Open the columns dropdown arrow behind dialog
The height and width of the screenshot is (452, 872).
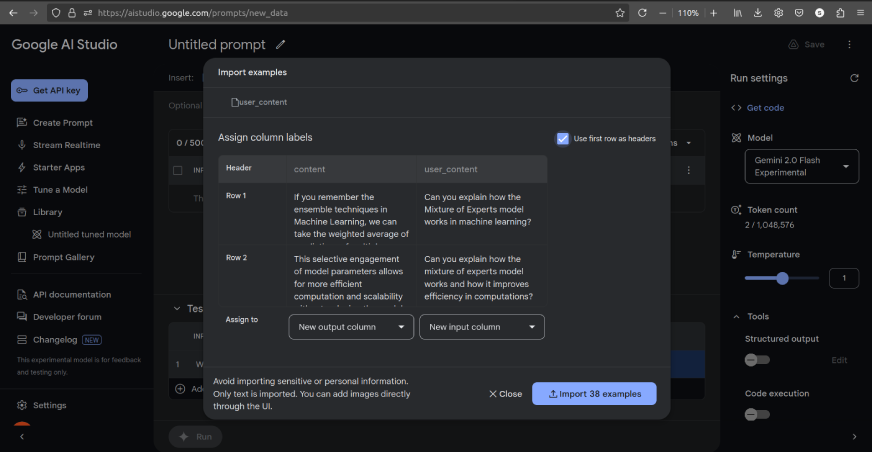click(x=688, y=143)
